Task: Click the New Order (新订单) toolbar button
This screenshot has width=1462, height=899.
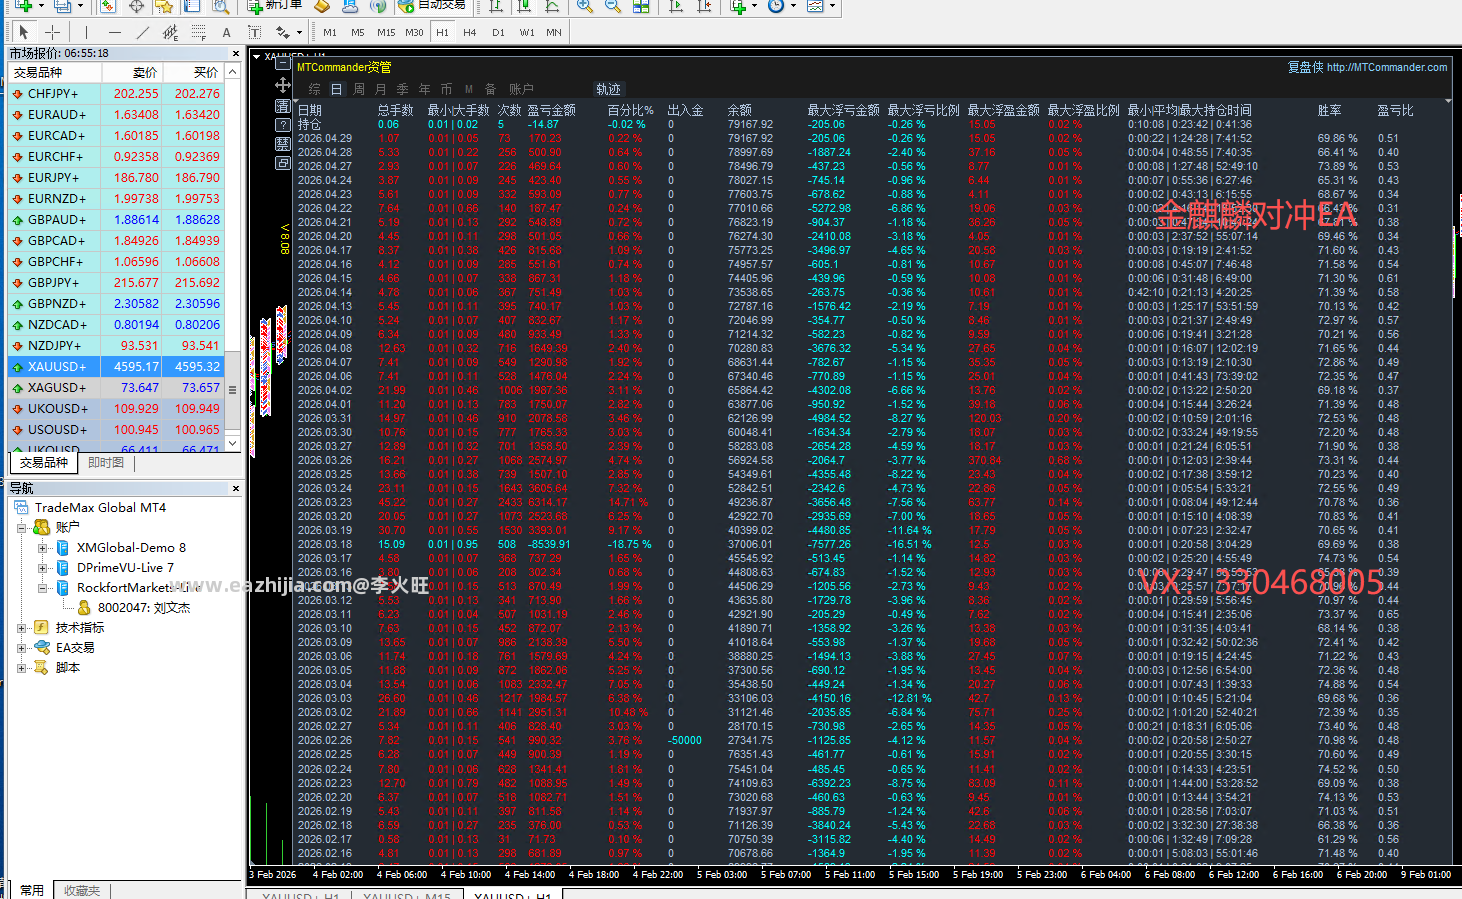Action: [x=274, y=5]
